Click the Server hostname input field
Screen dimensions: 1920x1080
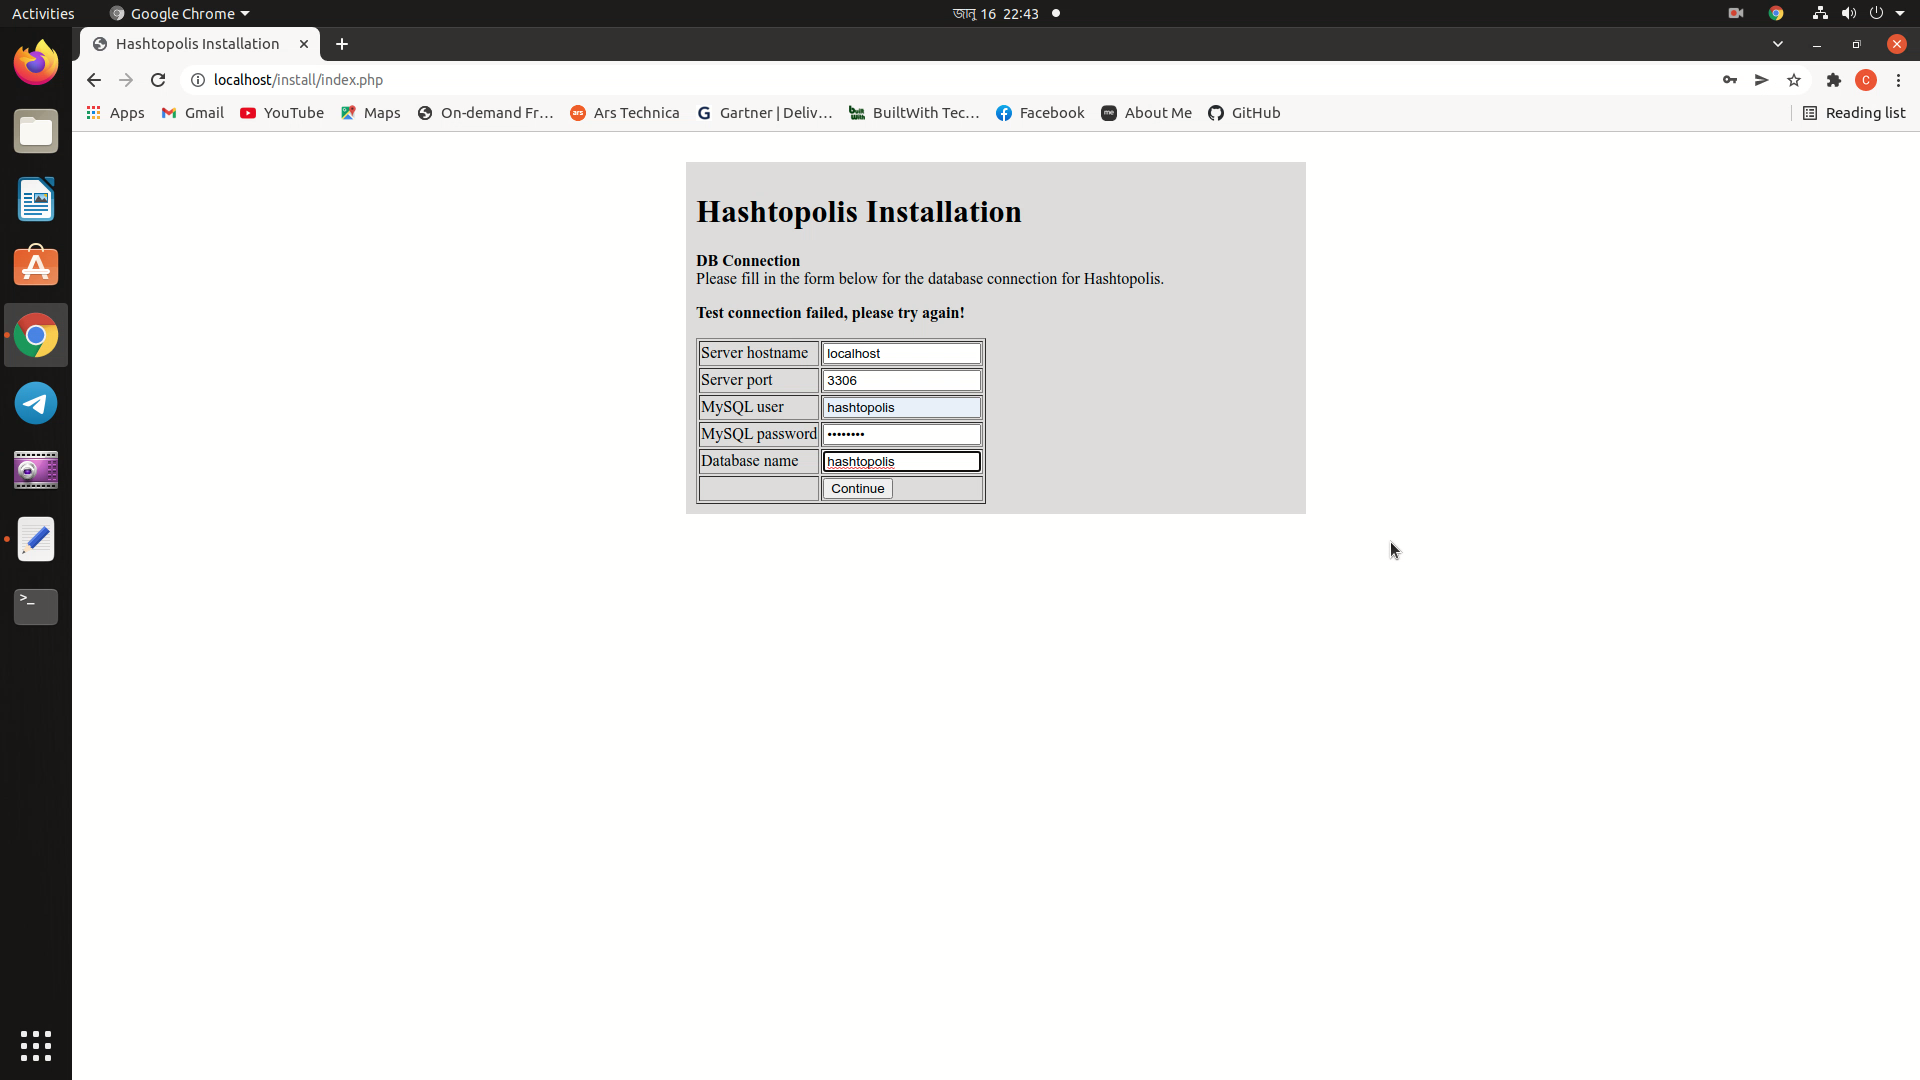click(900, 353)
